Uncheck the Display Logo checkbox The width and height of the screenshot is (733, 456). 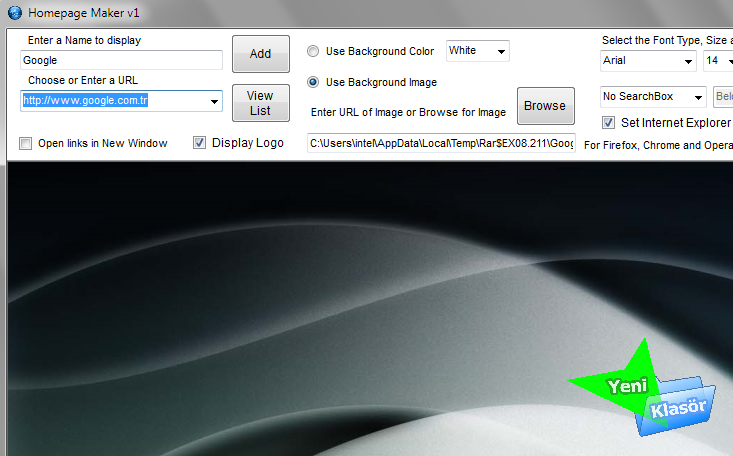coord(200,143)
